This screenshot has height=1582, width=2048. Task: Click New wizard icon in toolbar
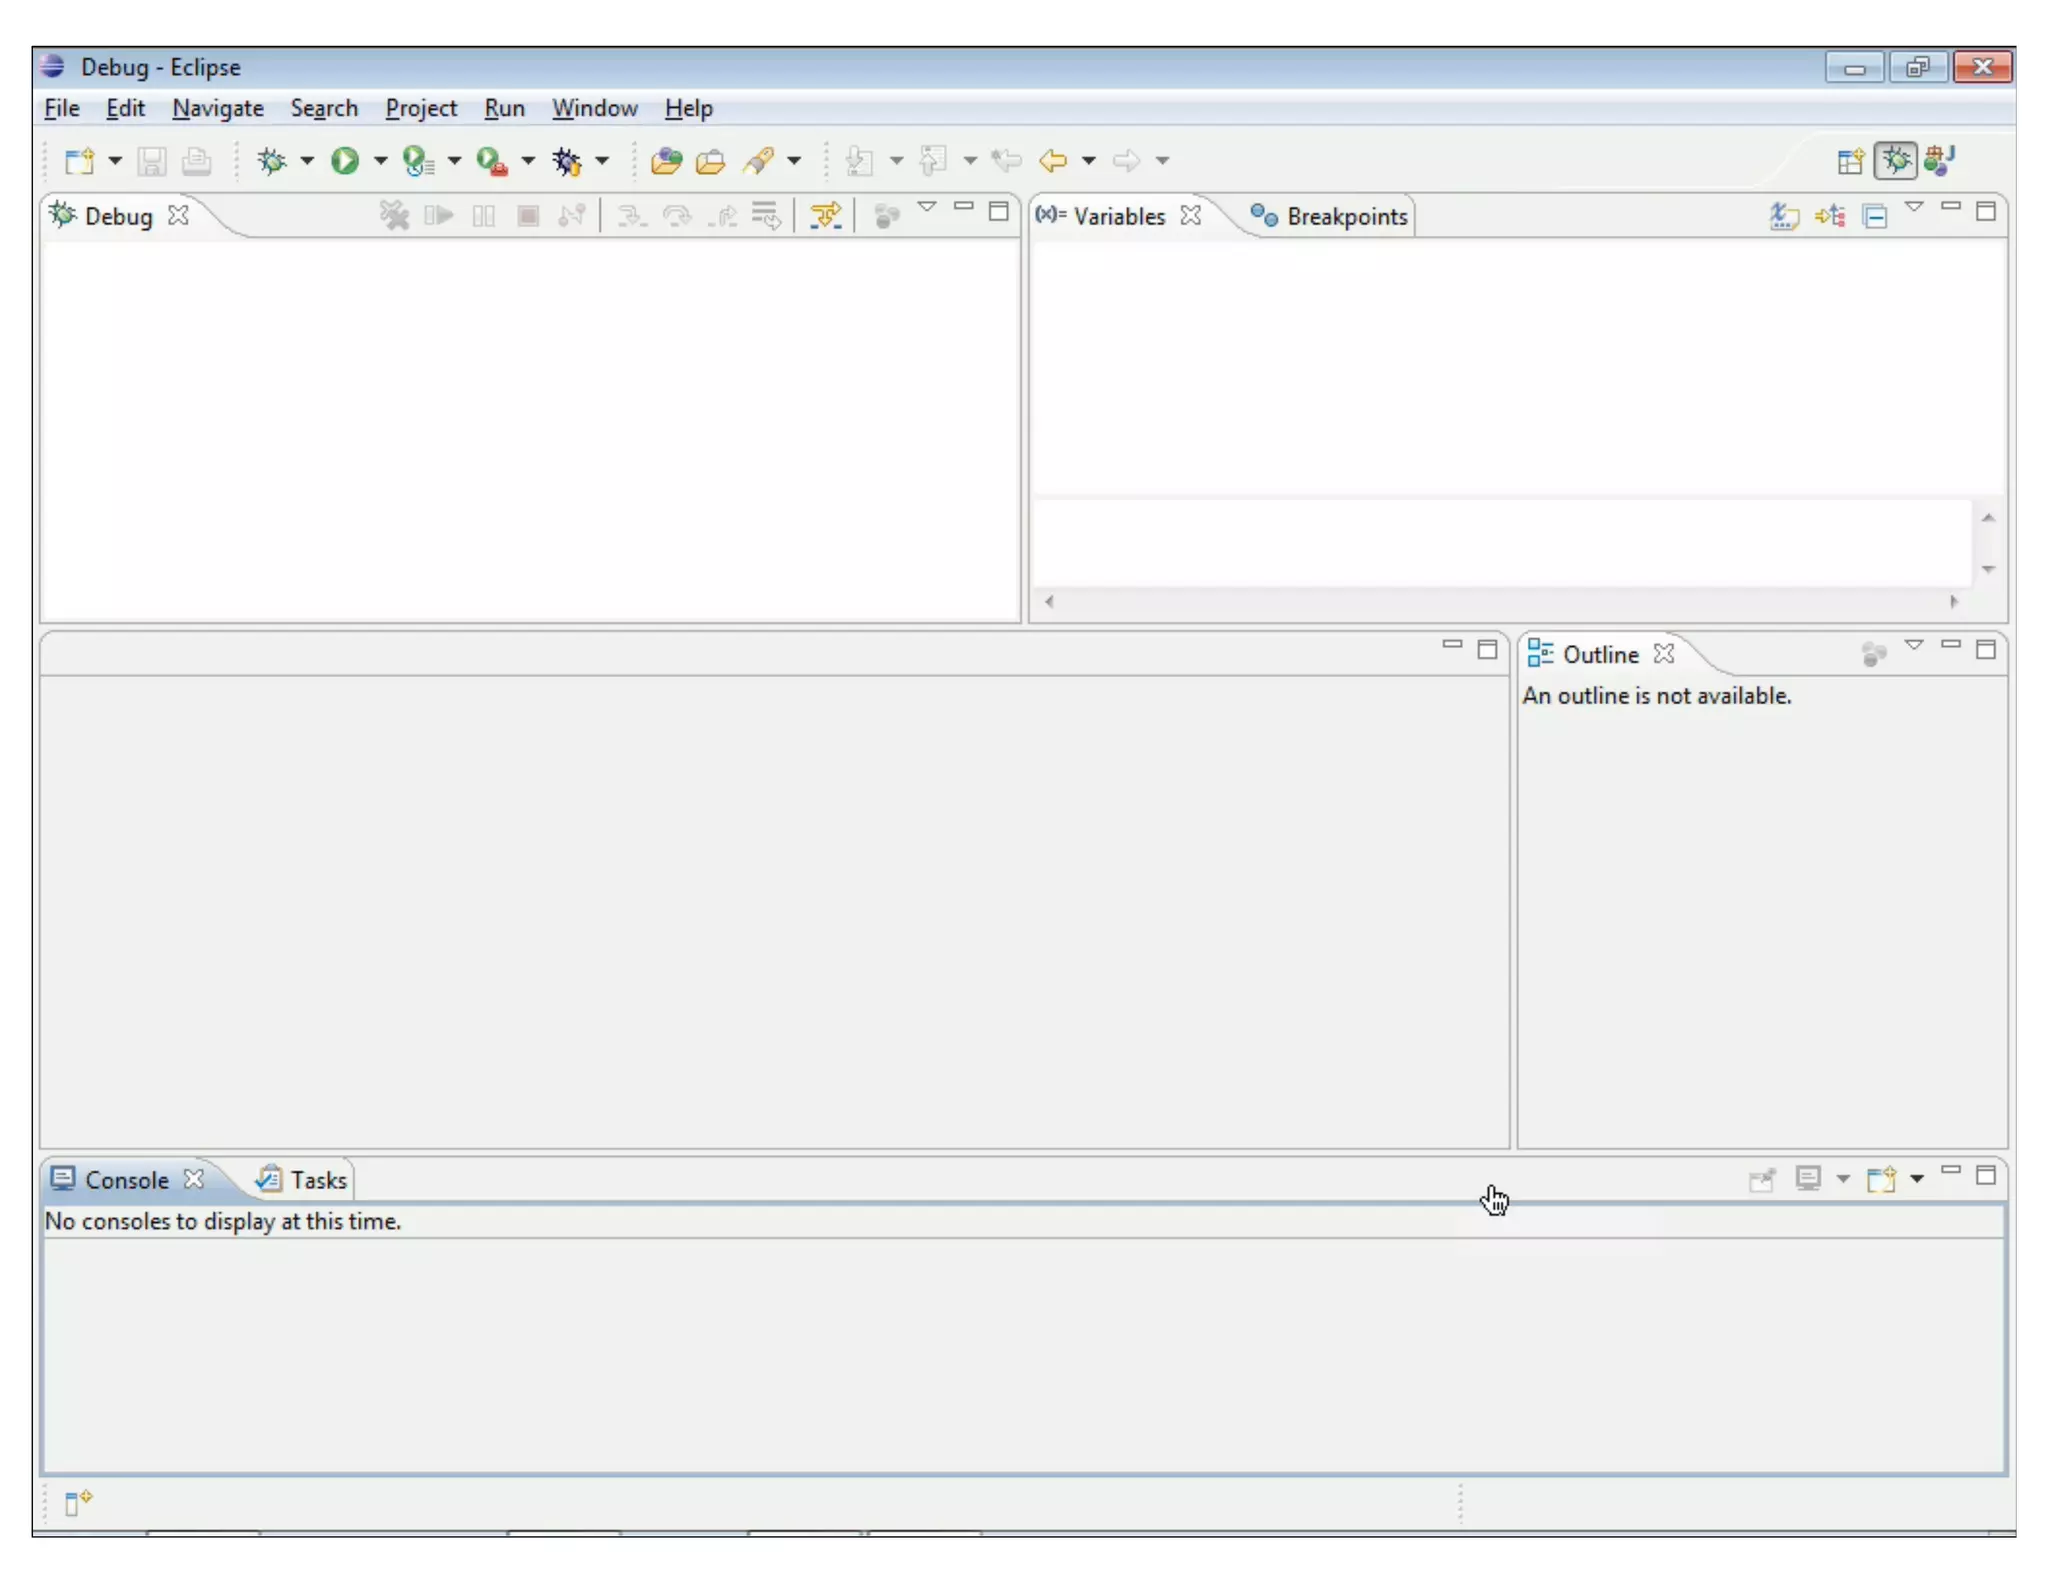(x=79, y=160)
